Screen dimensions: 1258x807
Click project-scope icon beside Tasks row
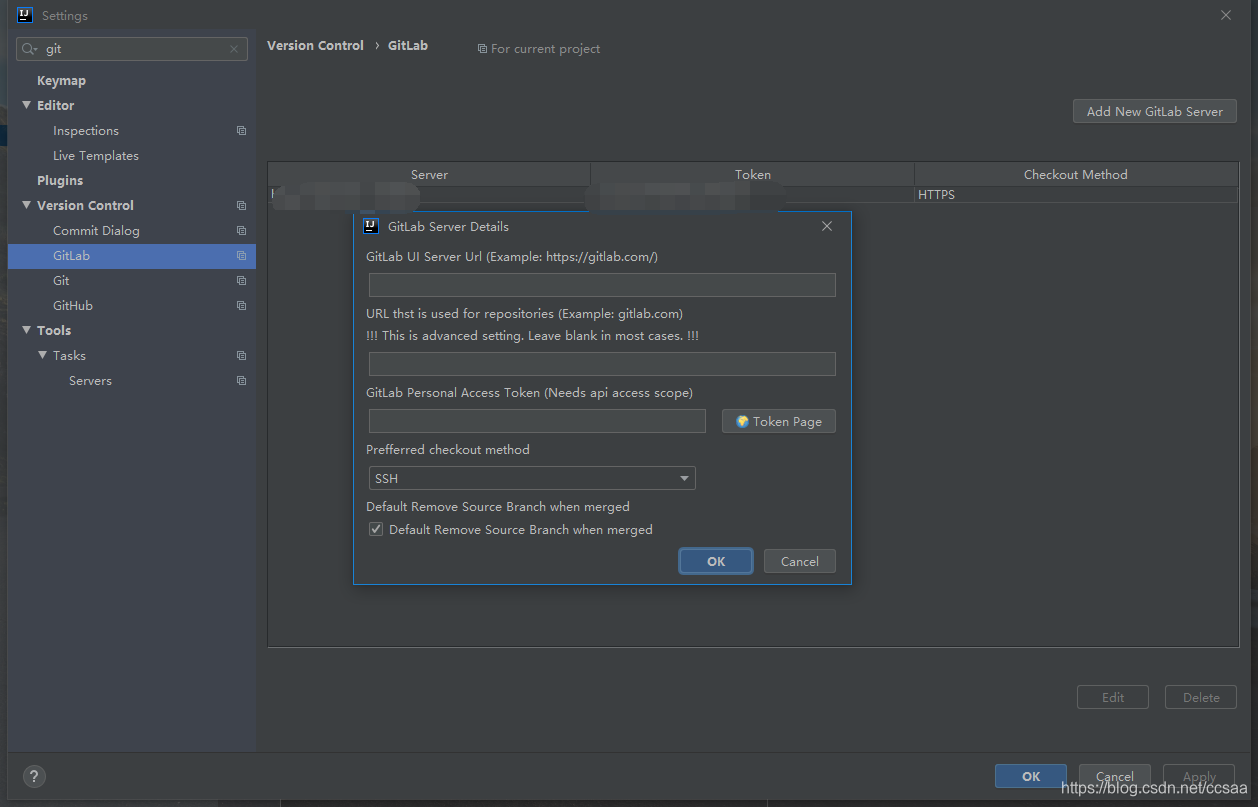click(241, 356)
